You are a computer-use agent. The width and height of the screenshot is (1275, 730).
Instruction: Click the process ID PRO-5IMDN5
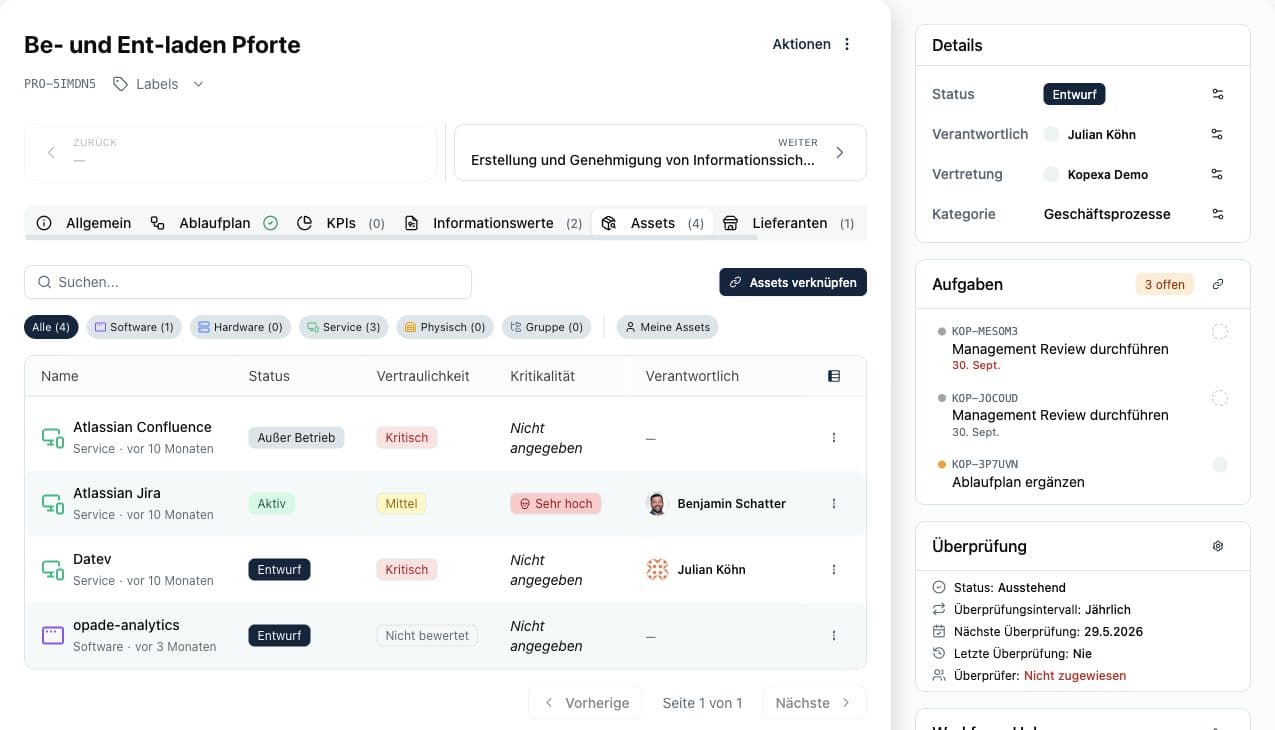[x=60, y=84]
